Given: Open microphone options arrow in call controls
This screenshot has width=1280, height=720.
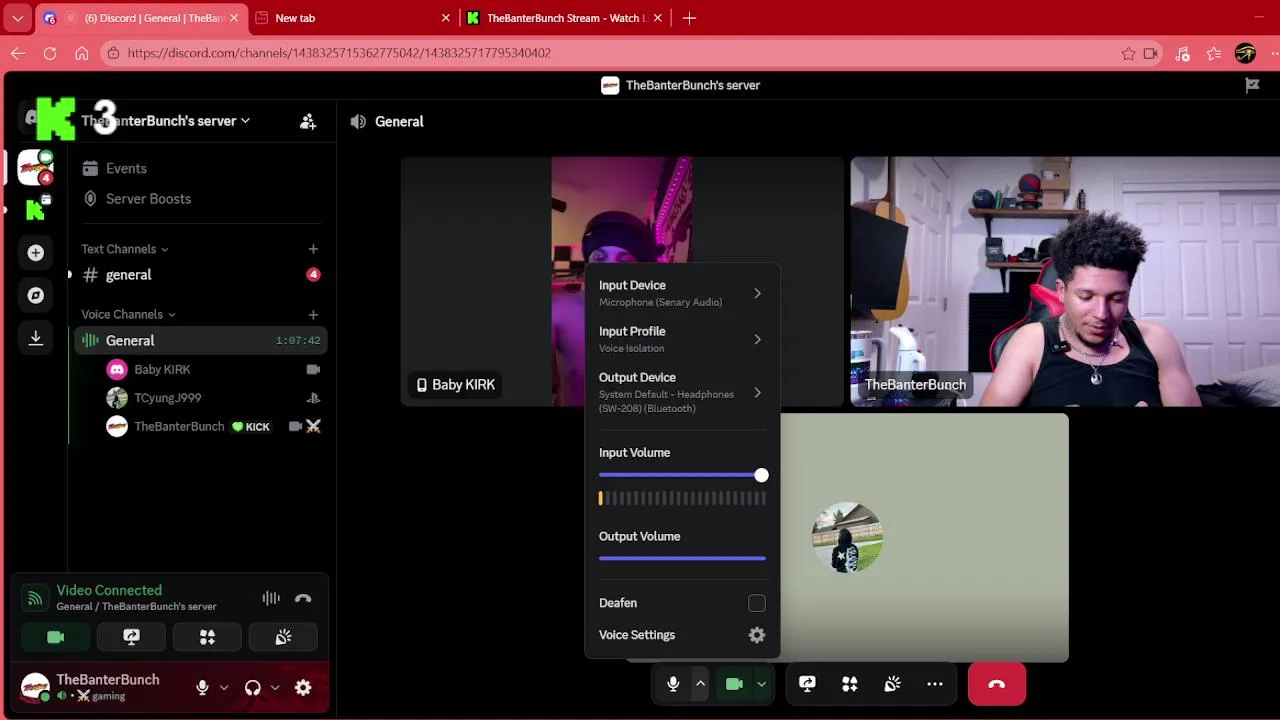Looking at the screenshot, I should pos(700,684).
